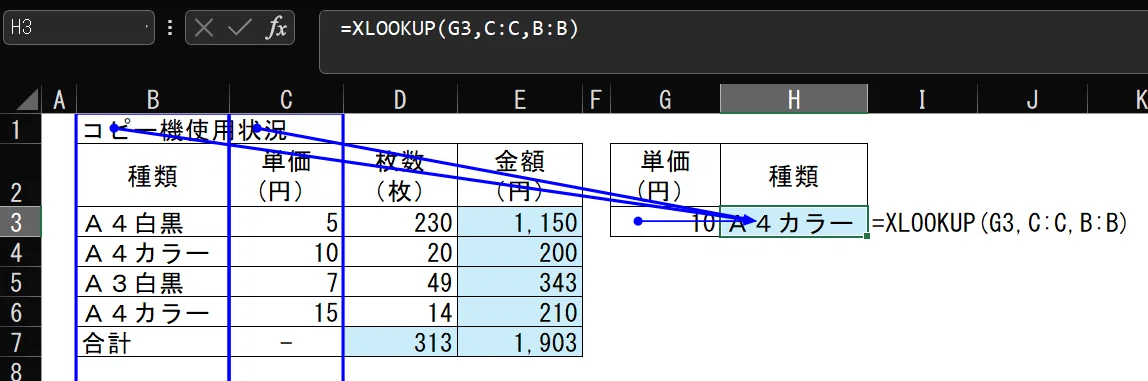
Task: Click the formula text in cell I3
Action: click(x=999, y=223)
